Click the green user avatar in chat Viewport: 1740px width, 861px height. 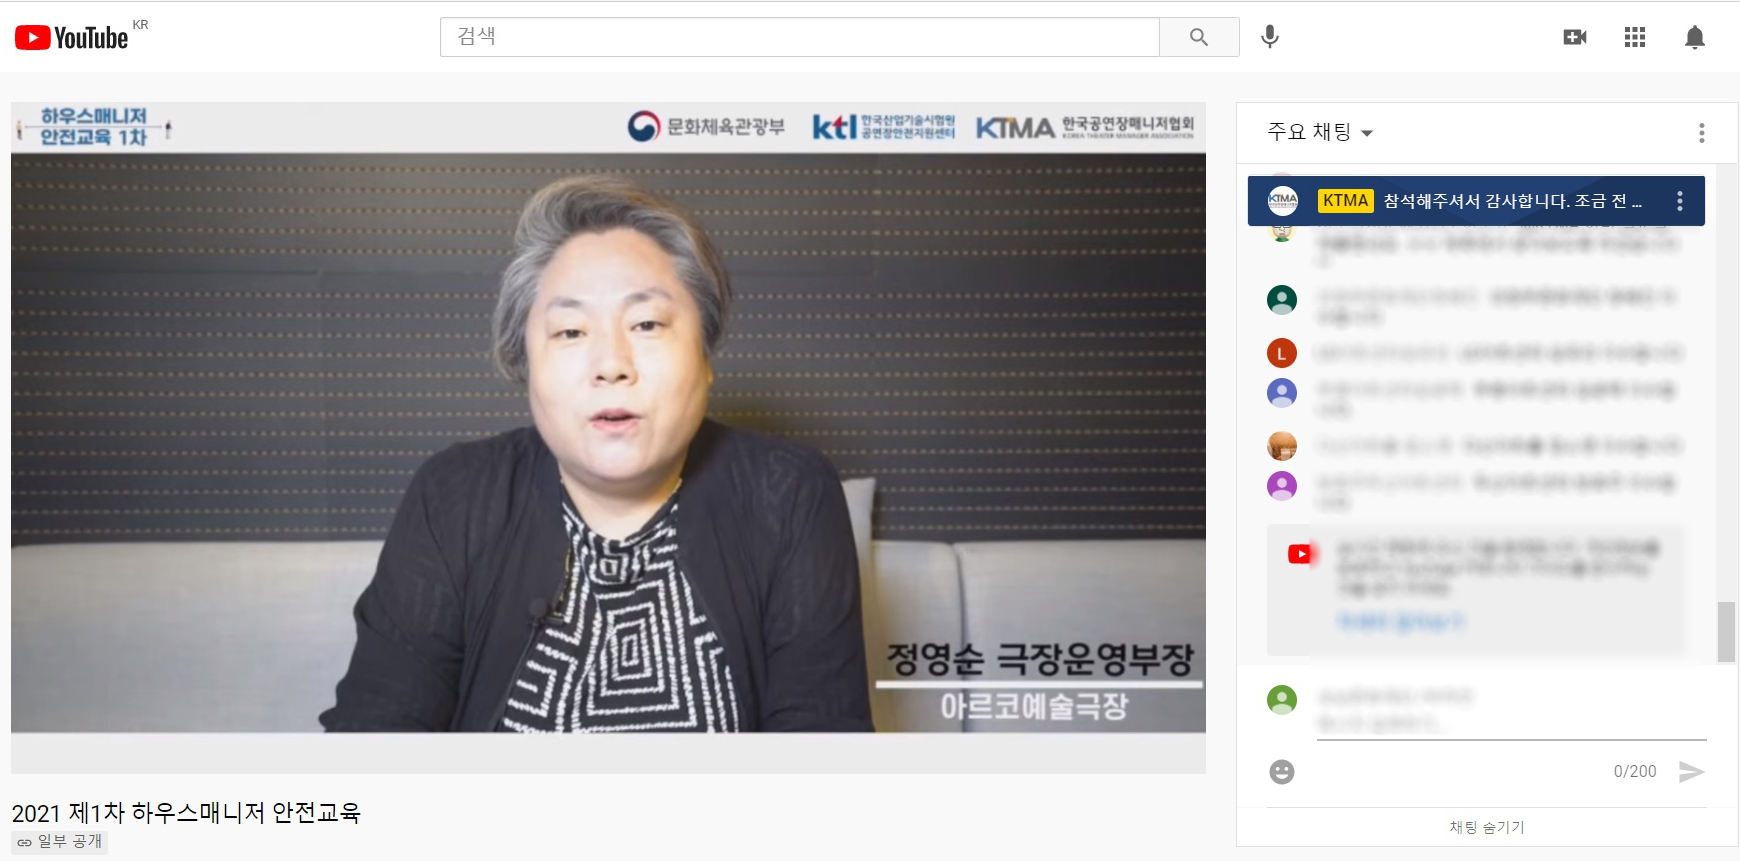point(1282,299)
